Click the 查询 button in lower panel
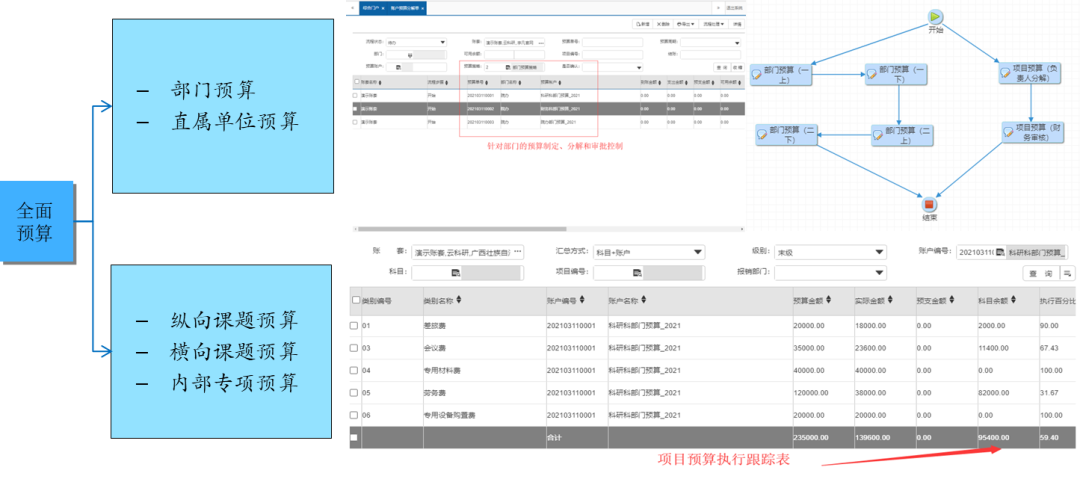 point(1041,273)
